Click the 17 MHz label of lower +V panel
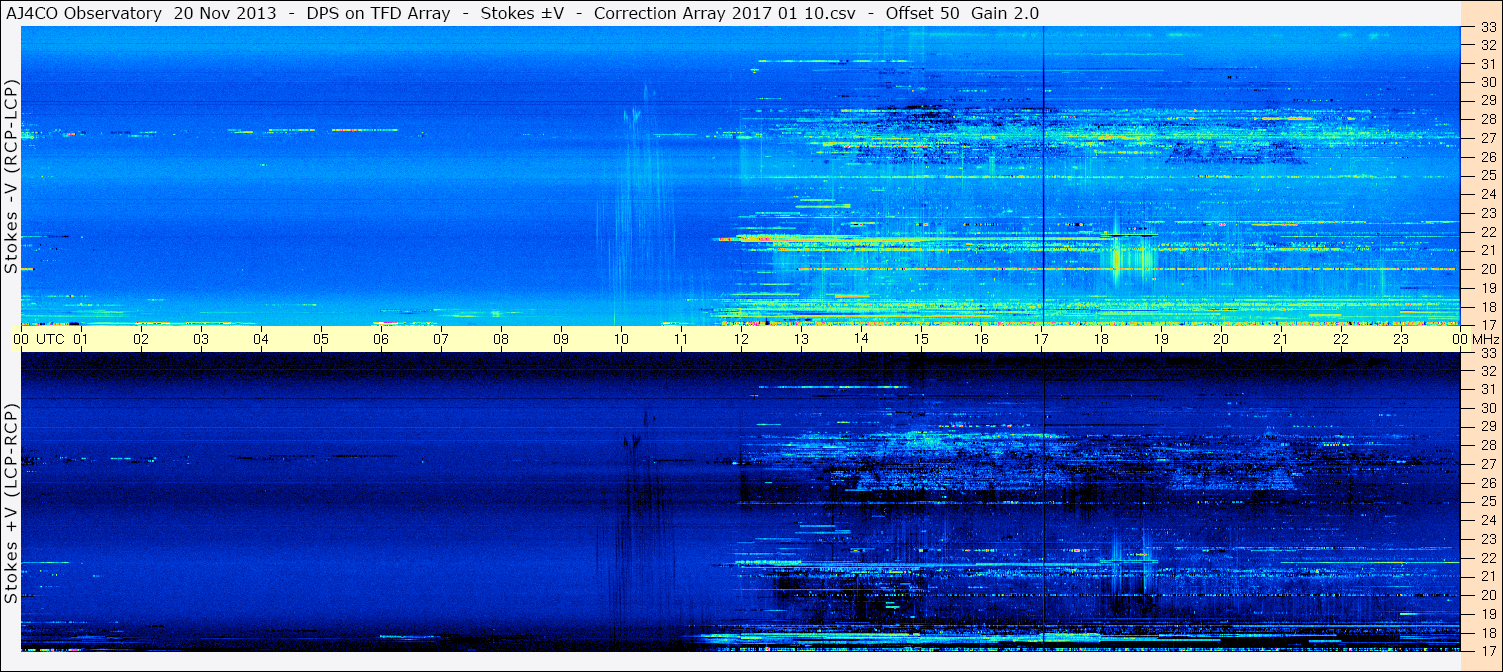1503x672 pixels. tap(1488, 650)
